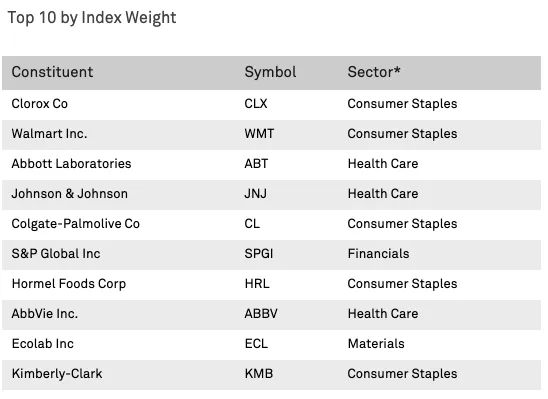Click the WMT ticker symbol
The image size is (548, 399).
259,134
